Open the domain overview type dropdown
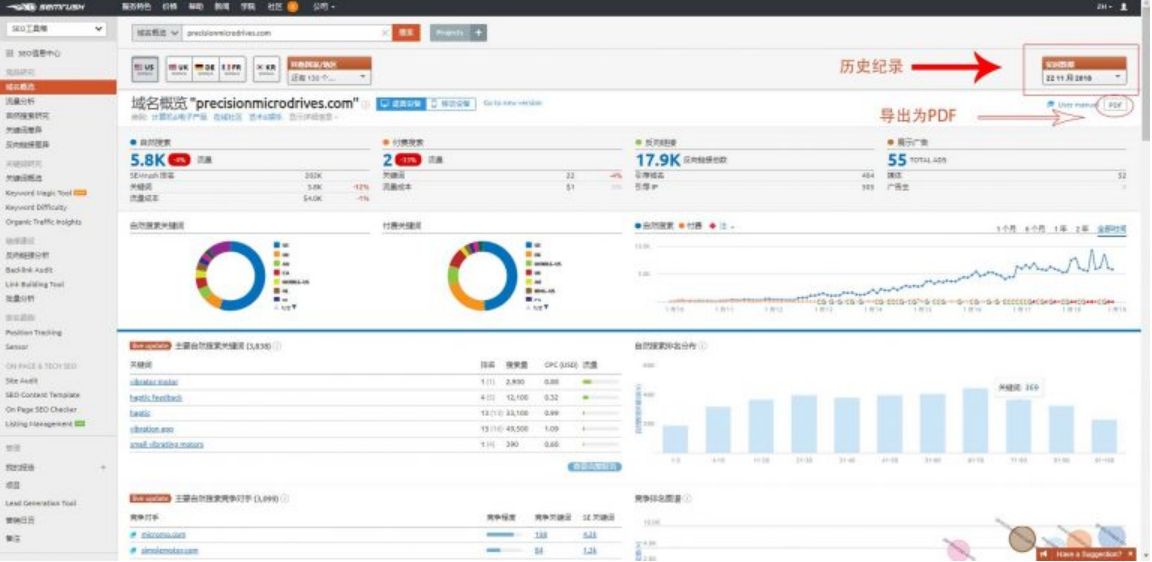Image resolution: width=1152 pixels, height=562 pixels. coord(157,33)
